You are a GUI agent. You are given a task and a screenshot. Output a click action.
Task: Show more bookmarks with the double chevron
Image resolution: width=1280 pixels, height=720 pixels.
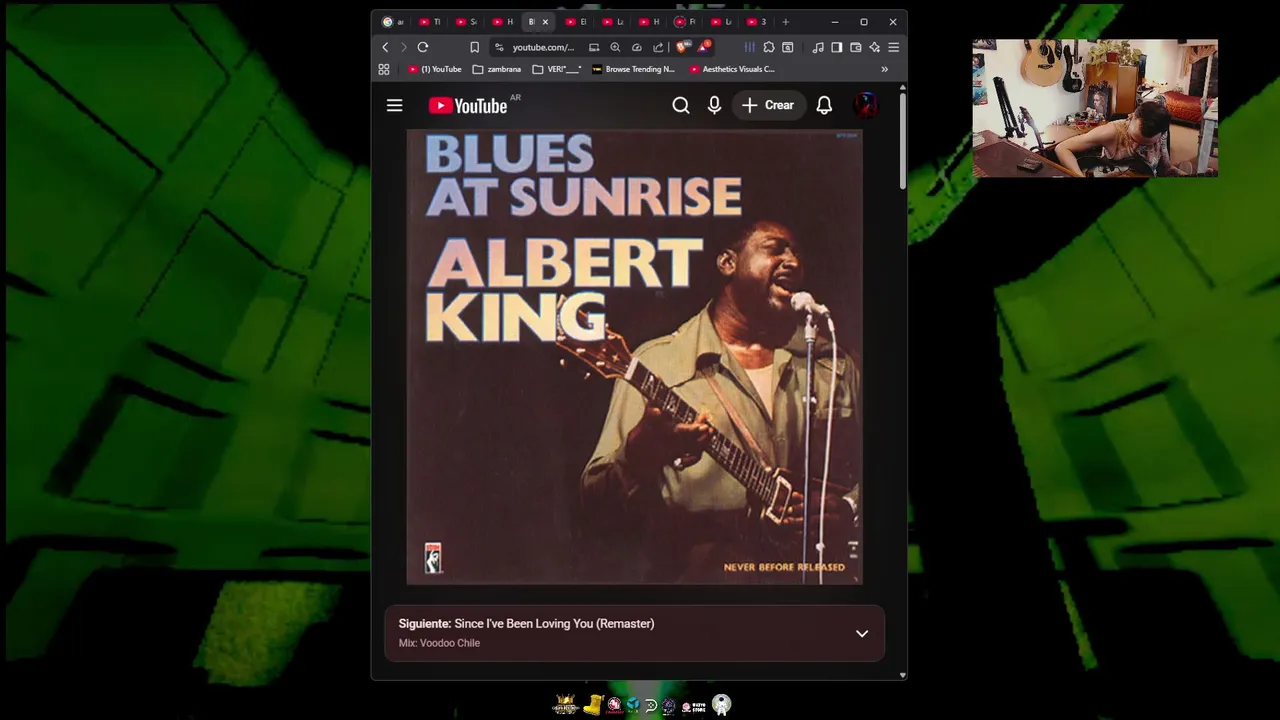884,69
